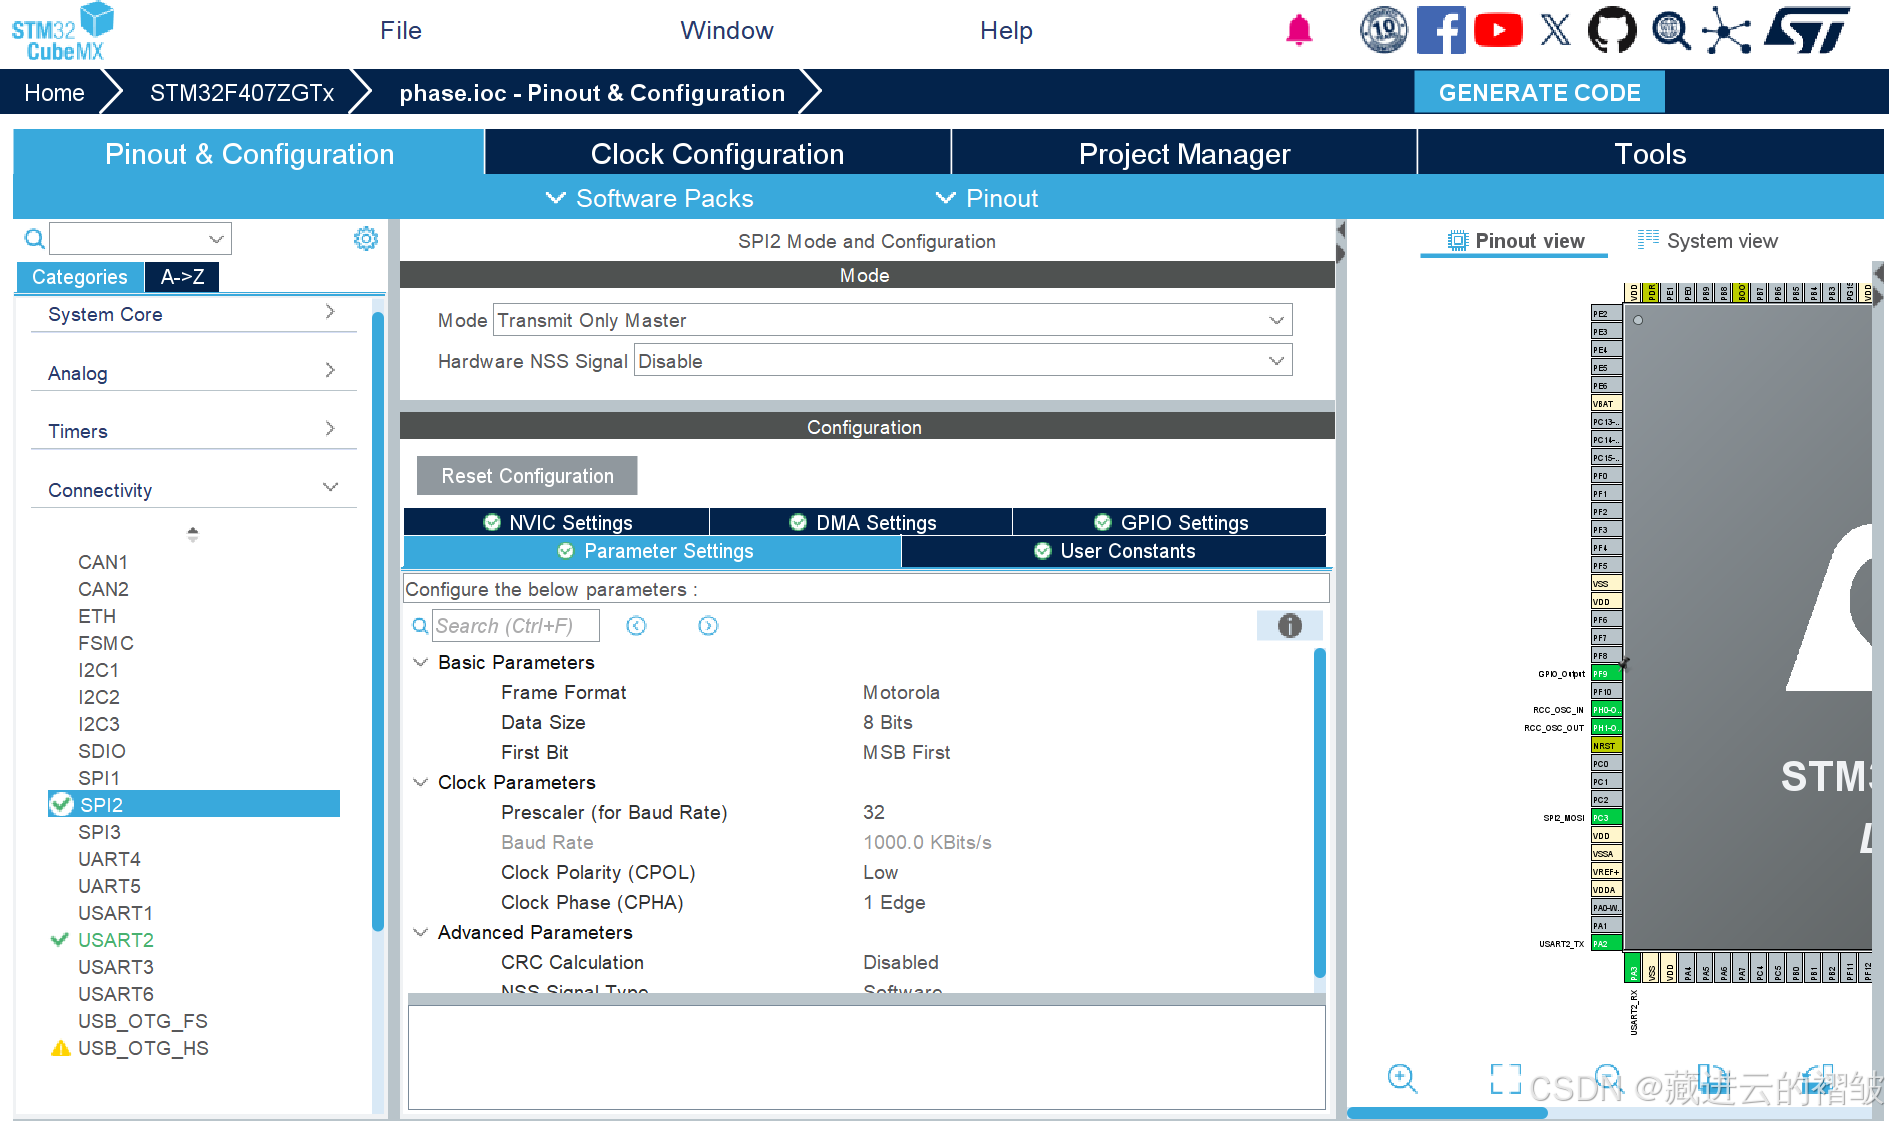Select SPI1 in the Connectivity list
The width and height of the screenshot is (1889, 1121).
tap(99, 778)
